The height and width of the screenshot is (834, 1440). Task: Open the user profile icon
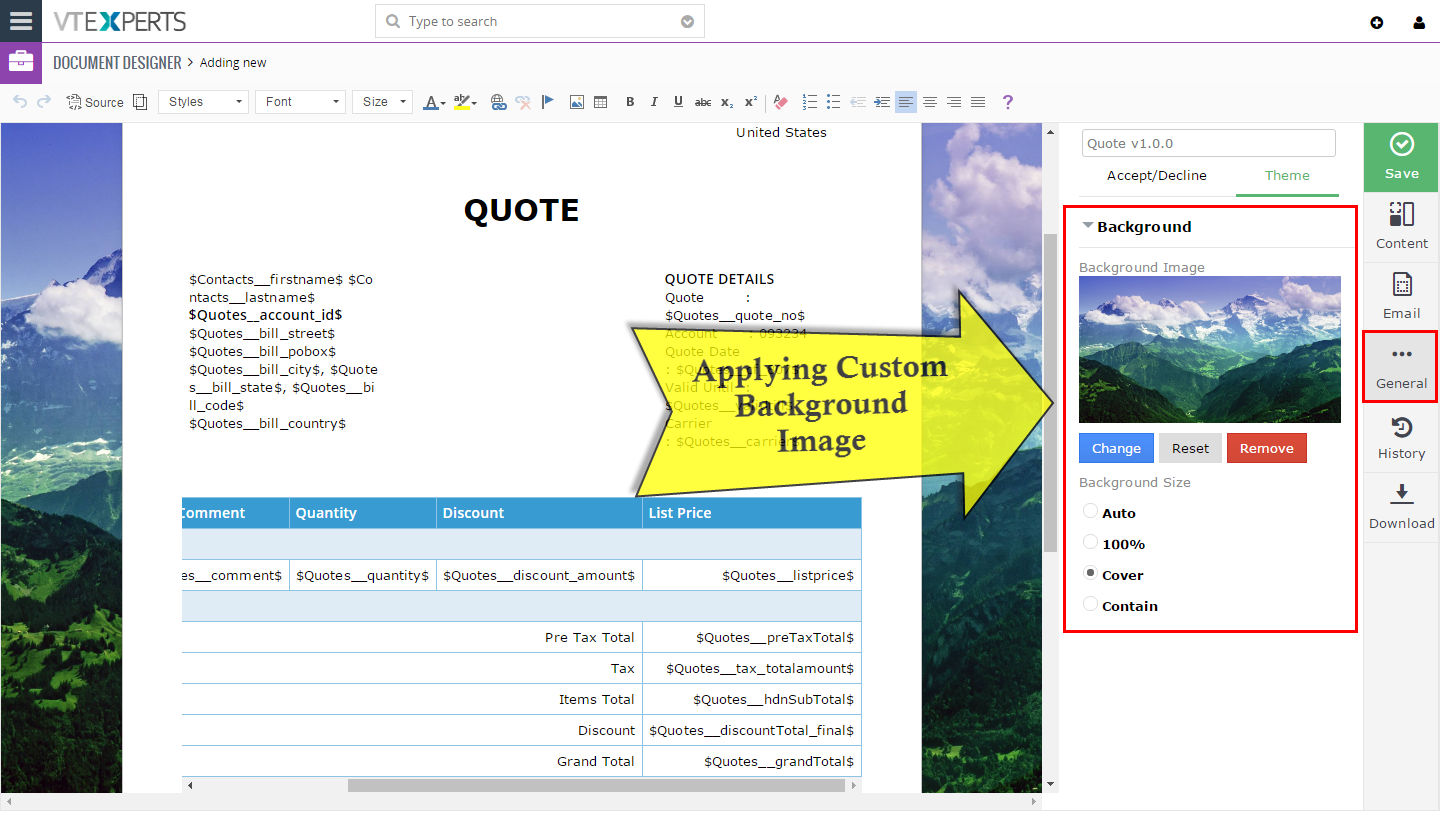[1419, 22]
